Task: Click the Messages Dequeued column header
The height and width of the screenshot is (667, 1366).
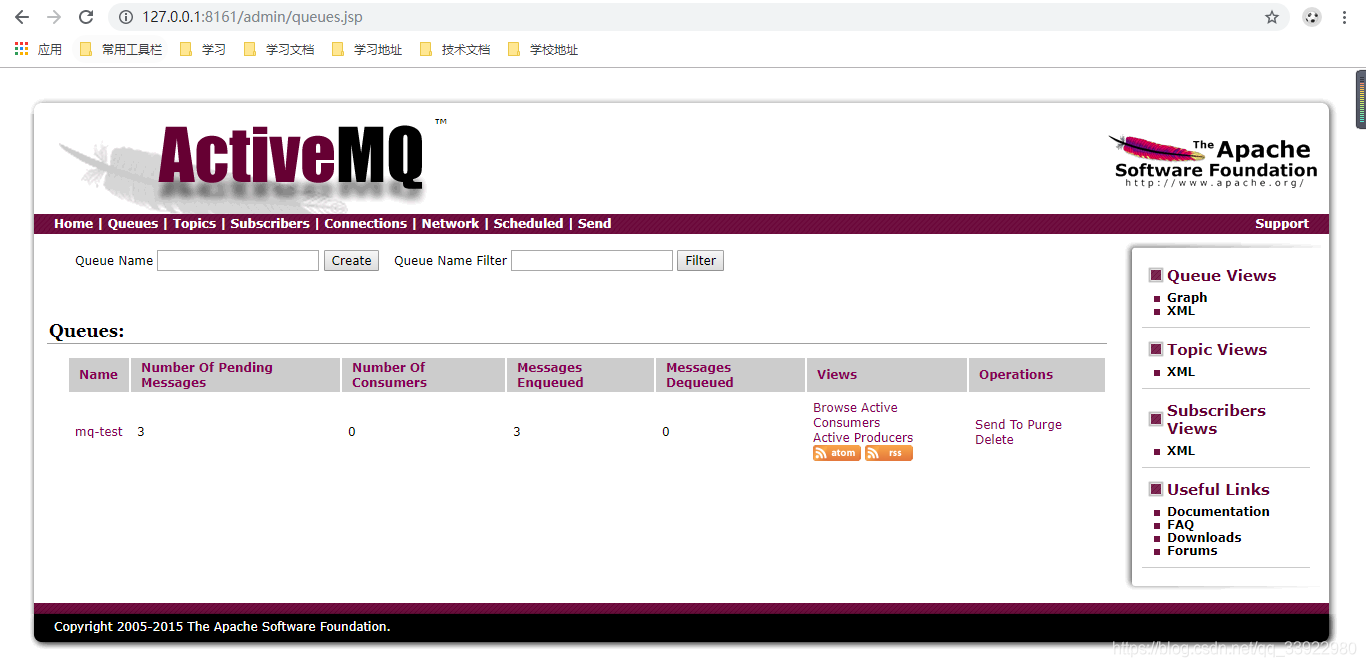Action: pyautogui.click(x=730, y=375)
